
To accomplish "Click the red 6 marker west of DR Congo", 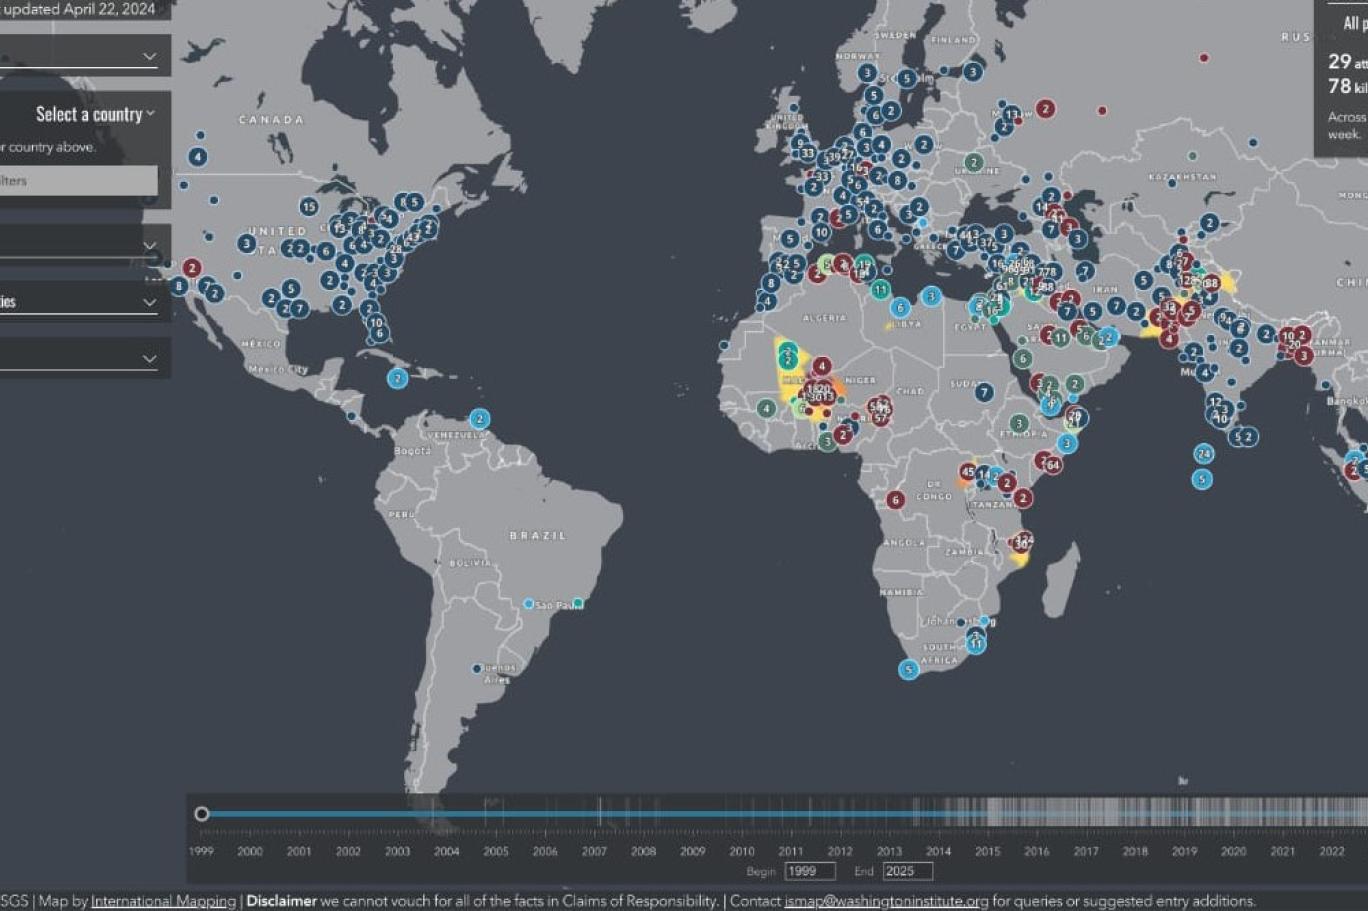I will coord(895,499).
